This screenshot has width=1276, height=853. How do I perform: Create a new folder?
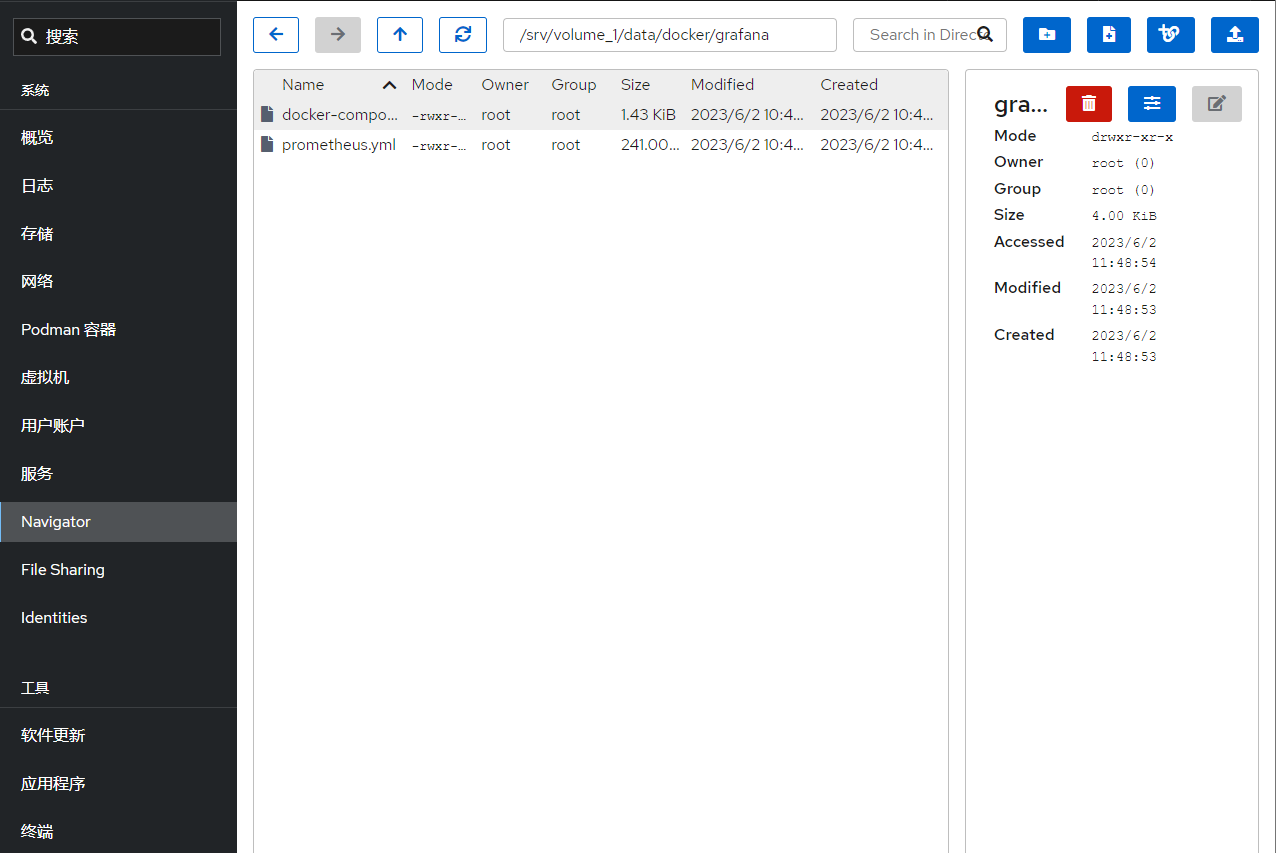click(x=1046, y=35)
